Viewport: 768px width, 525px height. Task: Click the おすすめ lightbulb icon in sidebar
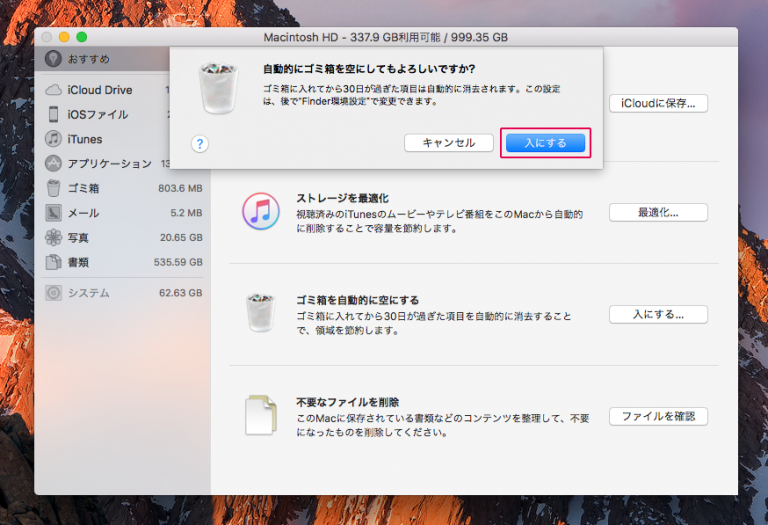tap(53, 59)
